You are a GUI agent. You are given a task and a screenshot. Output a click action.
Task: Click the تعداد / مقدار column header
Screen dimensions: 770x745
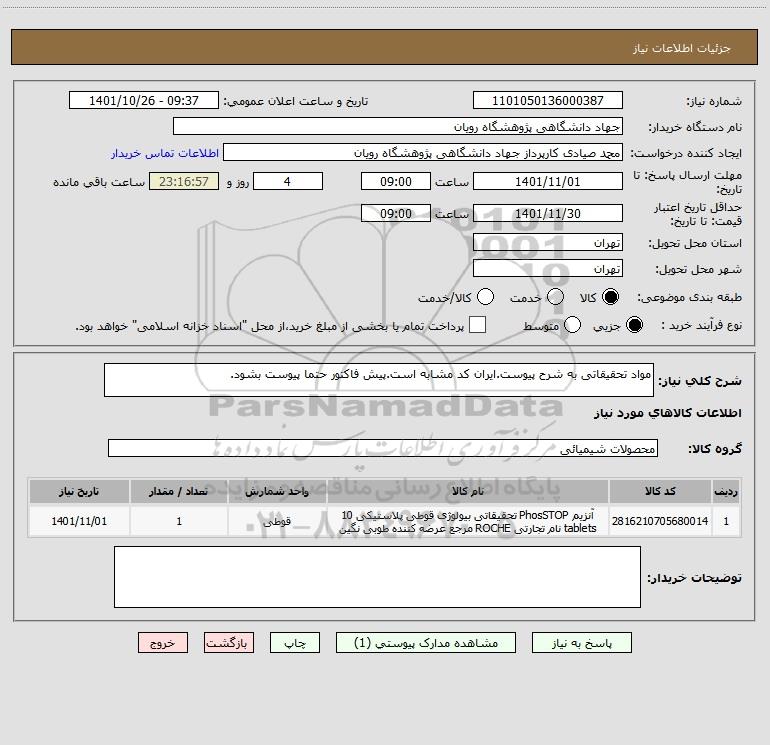(x=179, y=491)
